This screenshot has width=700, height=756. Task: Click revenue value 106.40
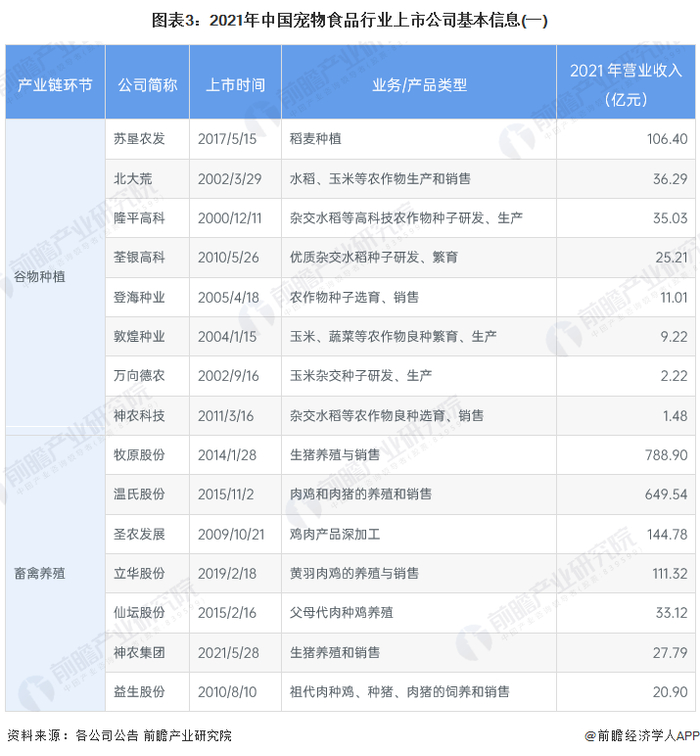pyautogui.click(x=667, y=139)
